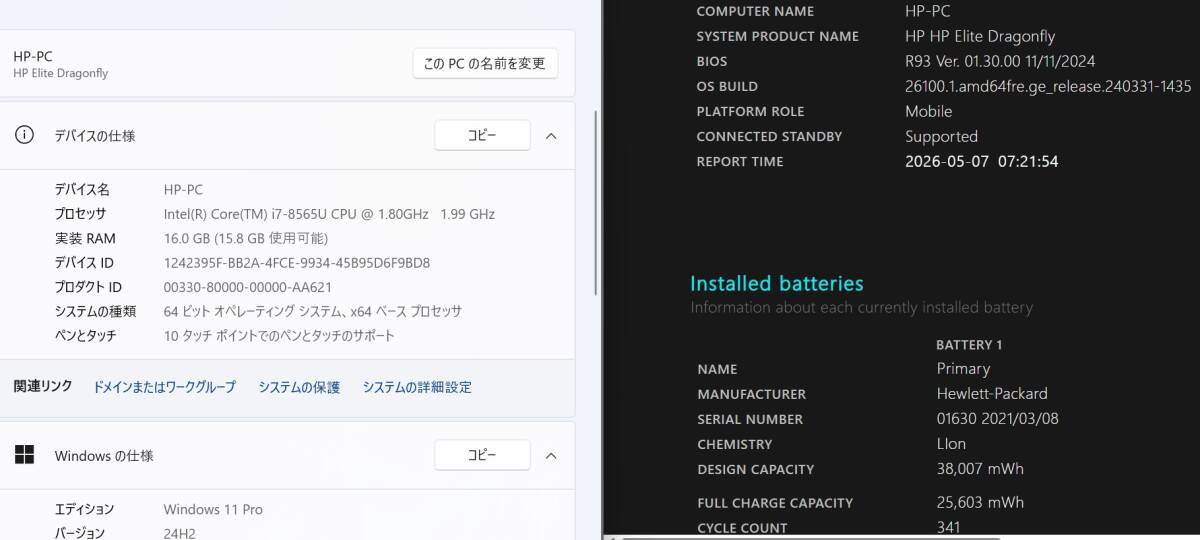
Task: Open the システムの詳細設定 link
Action: 417,387
